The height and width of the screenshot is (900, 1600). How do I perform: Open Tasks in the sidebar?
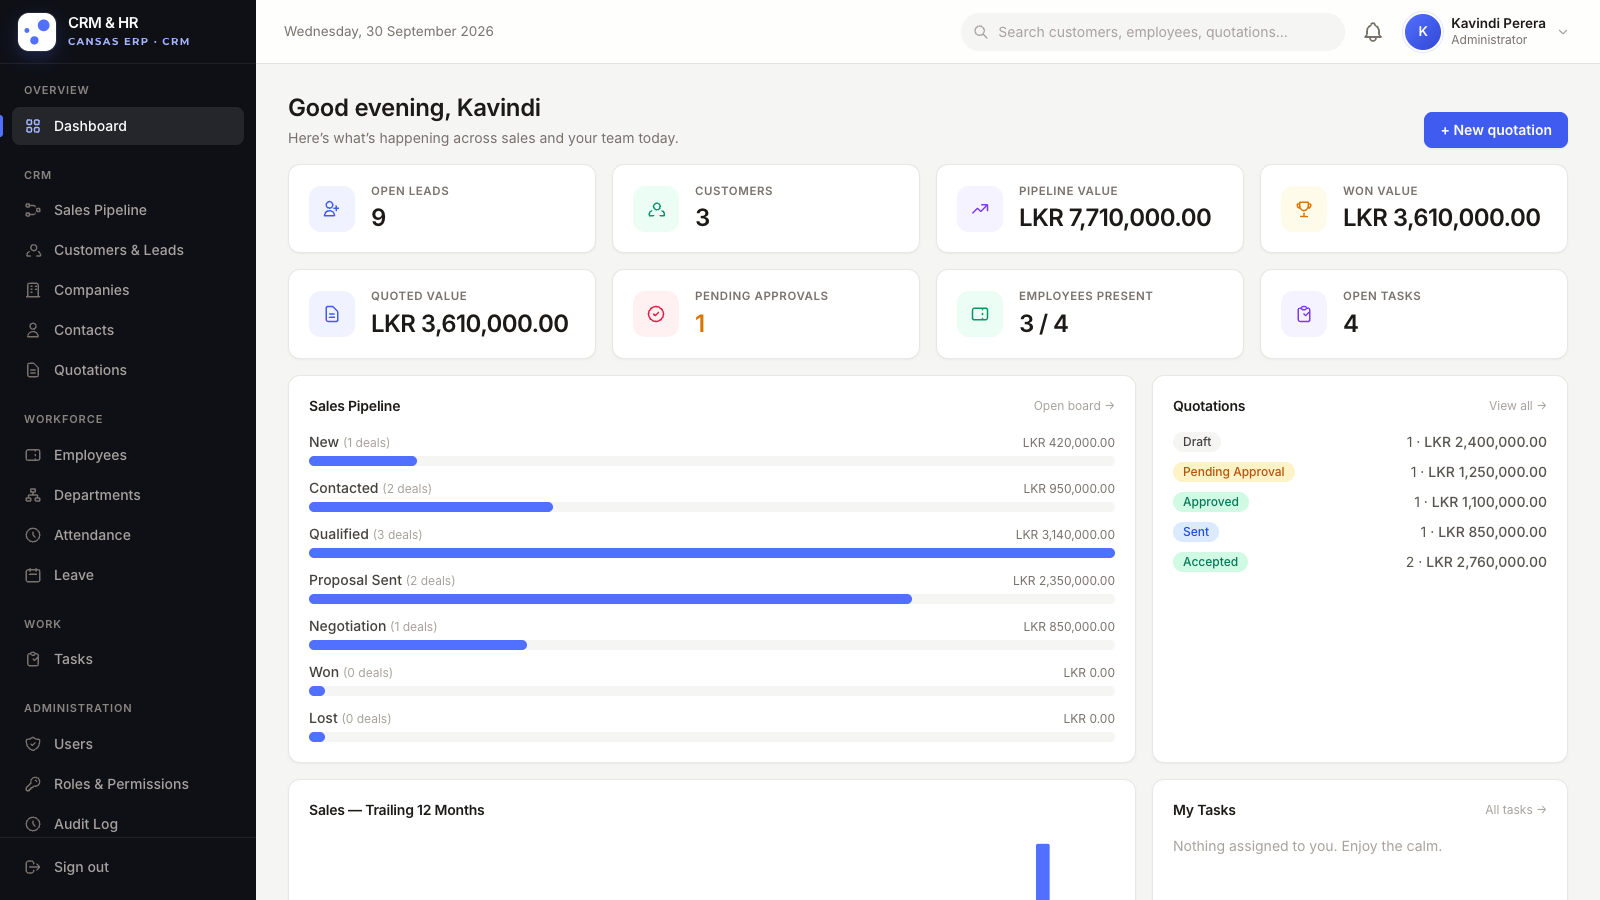[128, 659]
